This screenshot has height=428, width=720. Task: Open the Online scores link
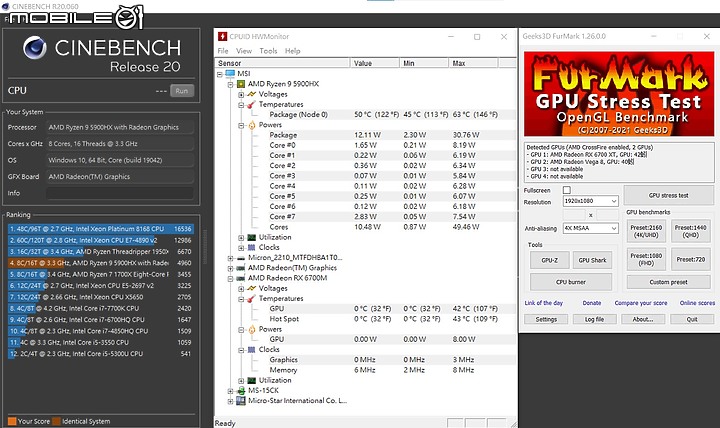tap(697, 303)
